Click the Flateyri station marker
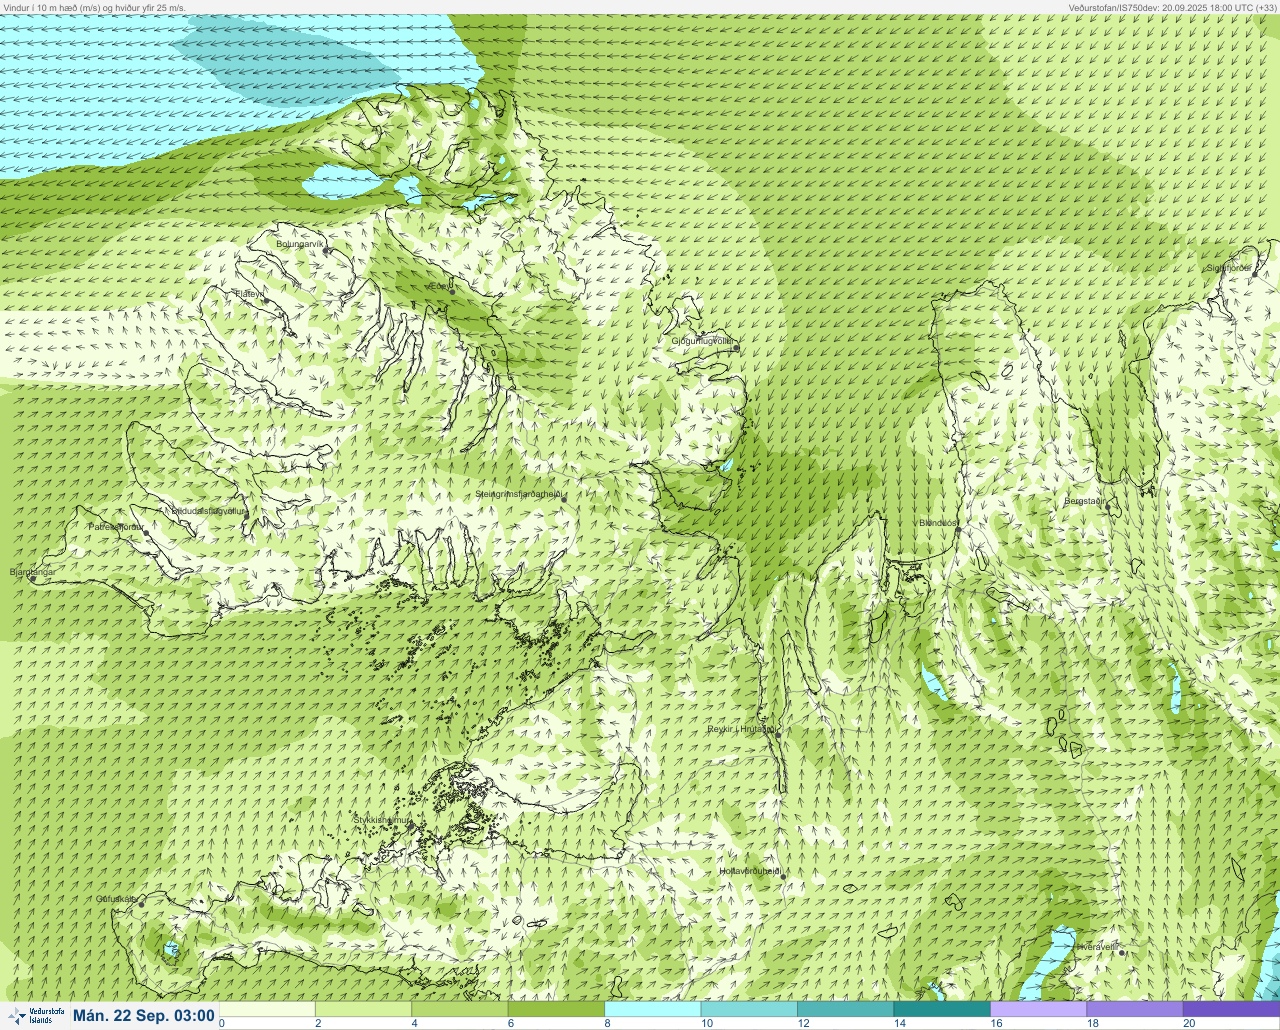The image size is (1280, 1030). (266, 301)
